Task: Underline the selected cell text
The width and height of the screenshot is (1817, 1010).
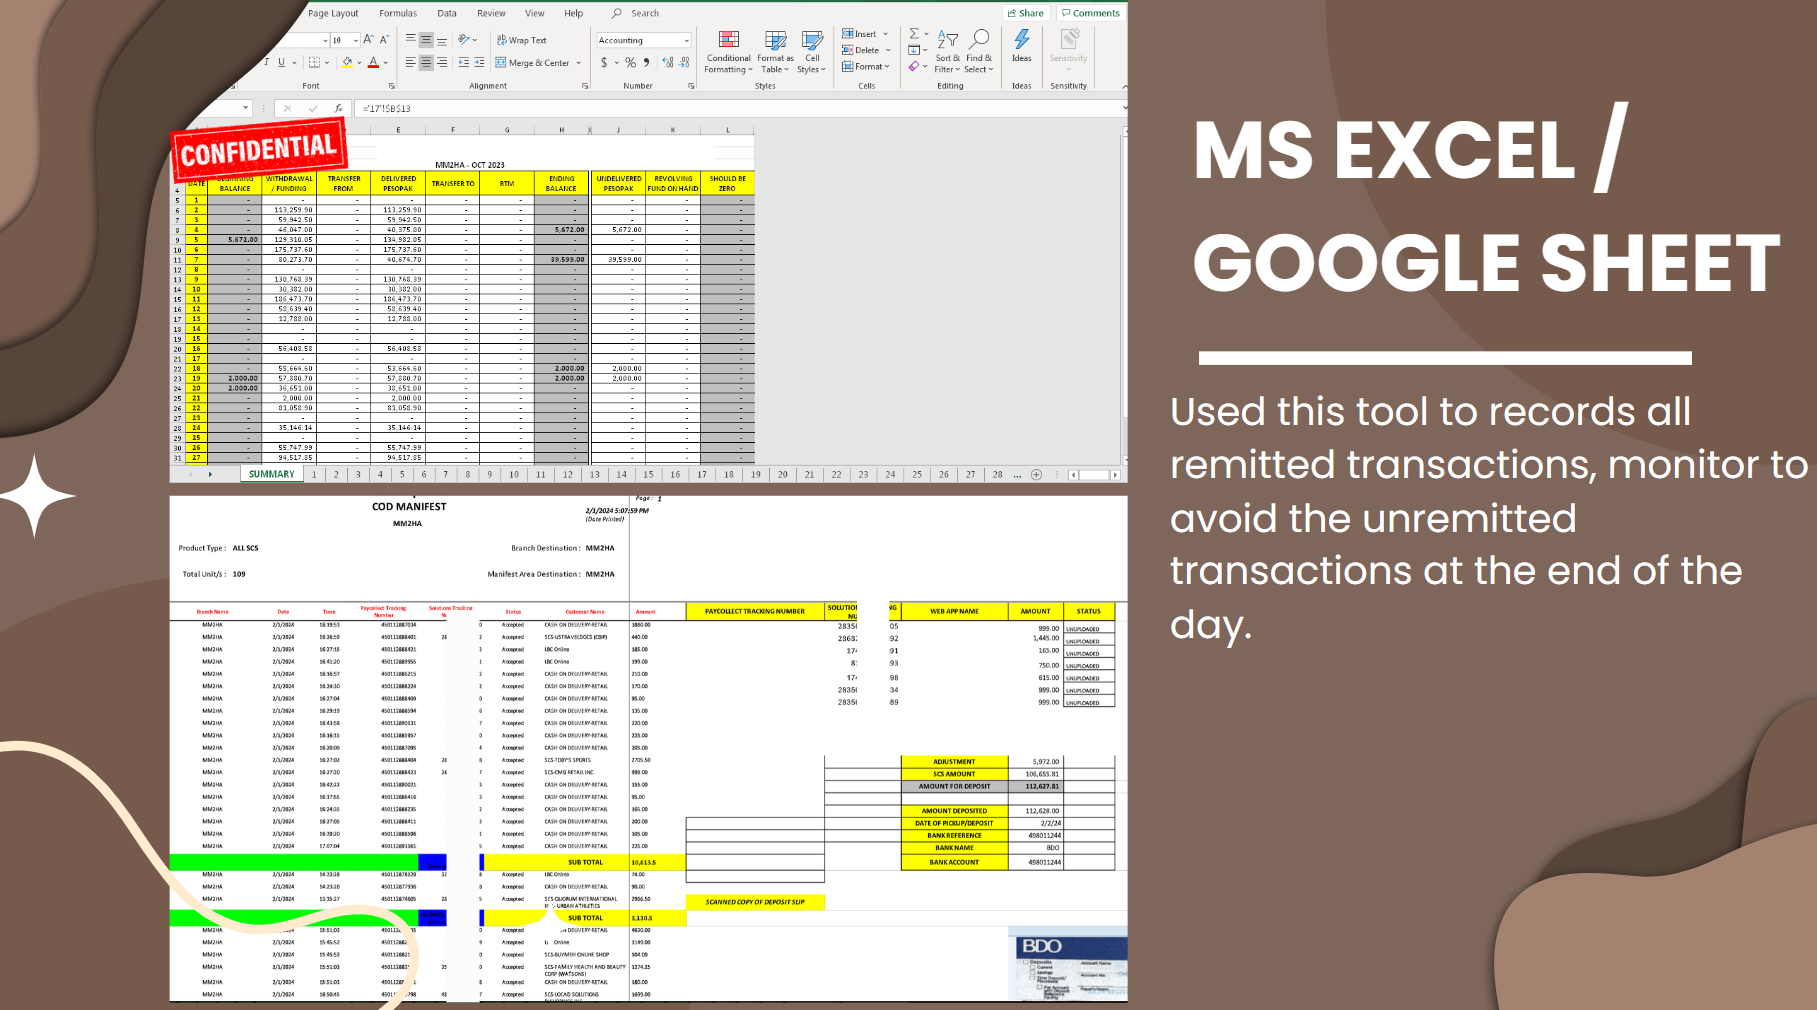Action: (281, 62)
